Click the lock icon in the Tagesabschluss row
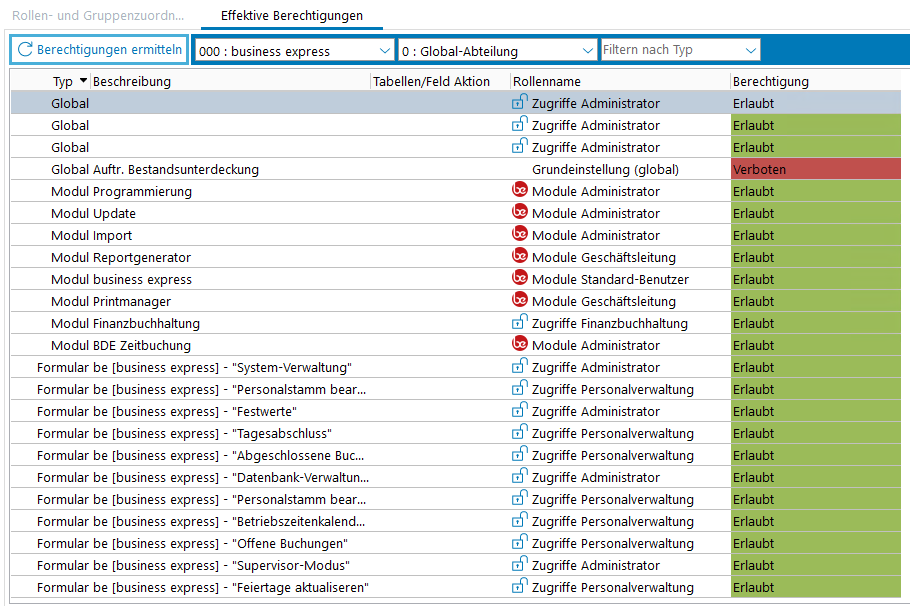Screen dimensions: 910x606 (519, 432)
